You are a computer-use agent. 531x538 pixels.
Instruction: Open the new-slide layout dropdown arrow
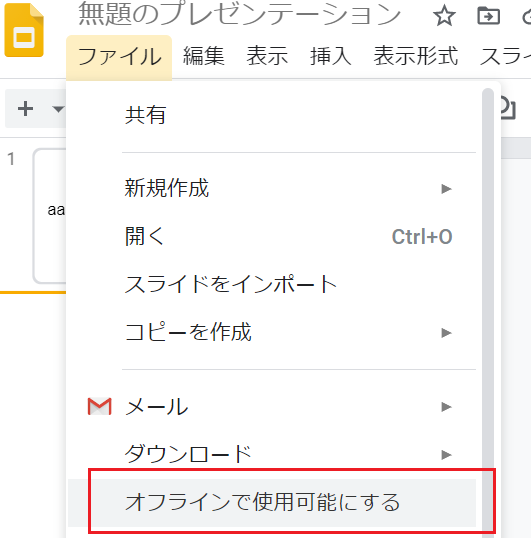pos(58,109)
